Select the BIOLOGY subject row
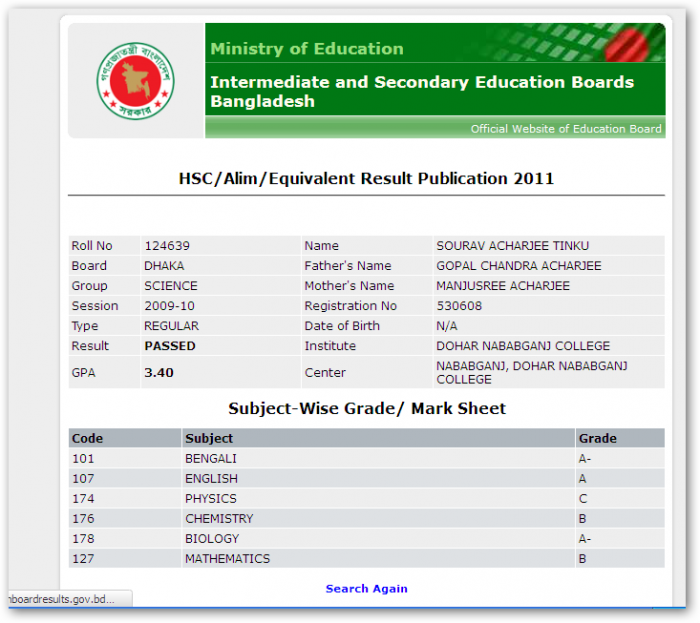 pos(367,539)
